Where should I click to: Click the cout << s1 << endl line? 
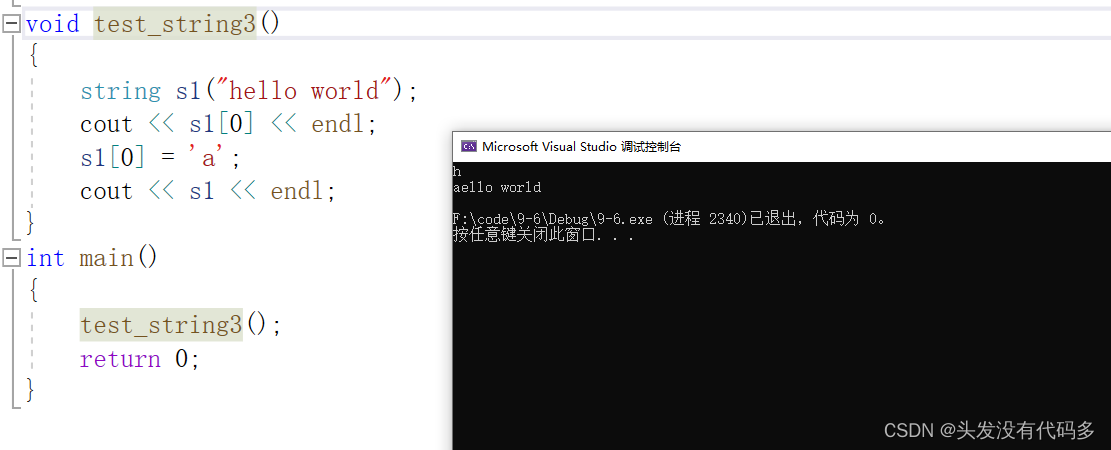pyautogui.click(x=208, y=191)
